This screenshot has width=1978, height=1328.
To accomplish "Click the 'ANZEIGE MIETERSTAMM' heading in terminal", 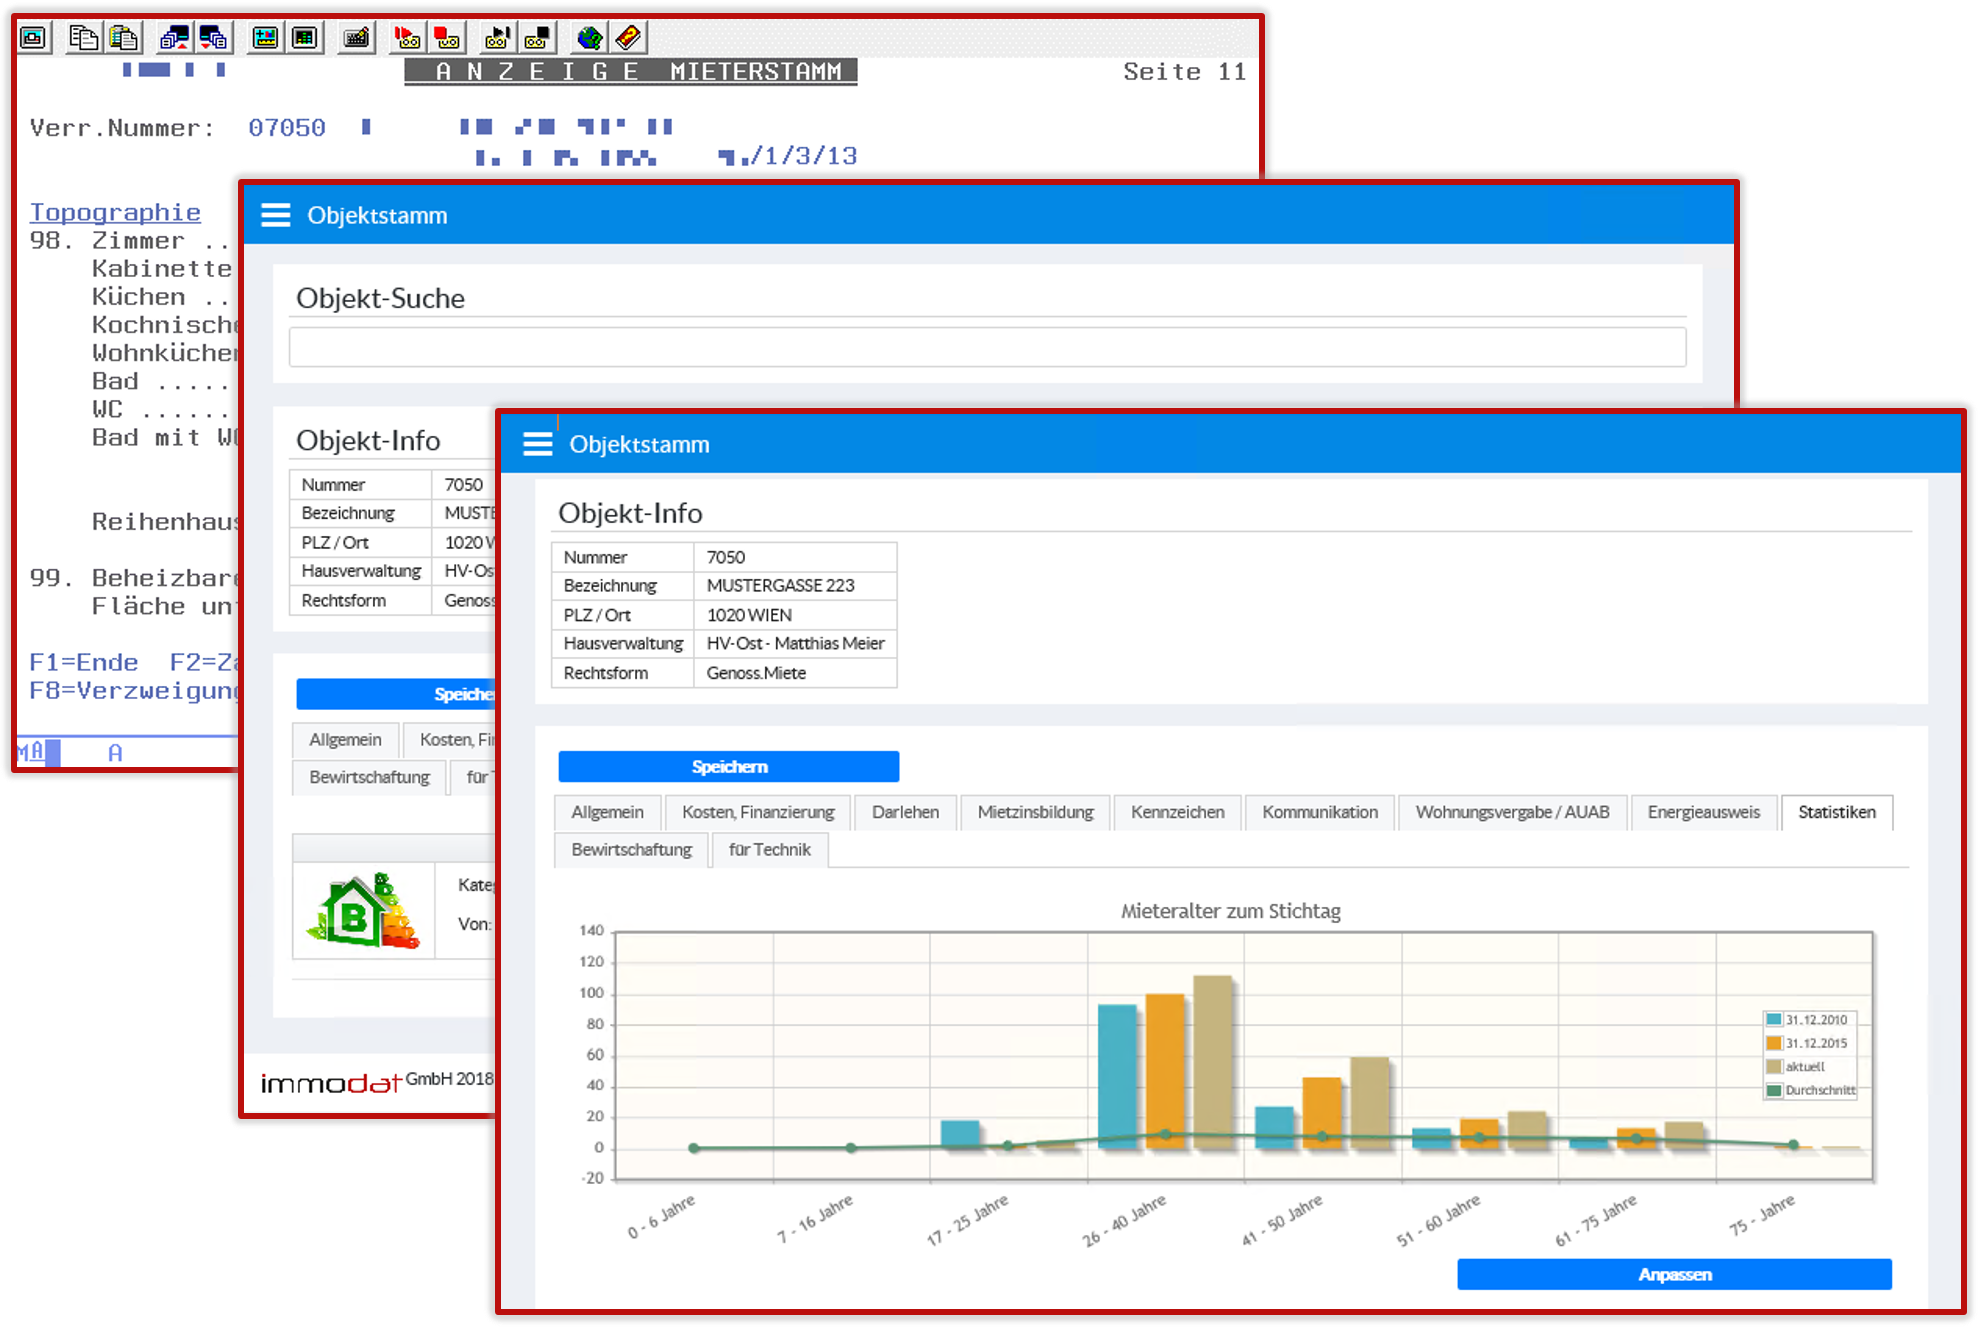I will (x=631, y=72).
